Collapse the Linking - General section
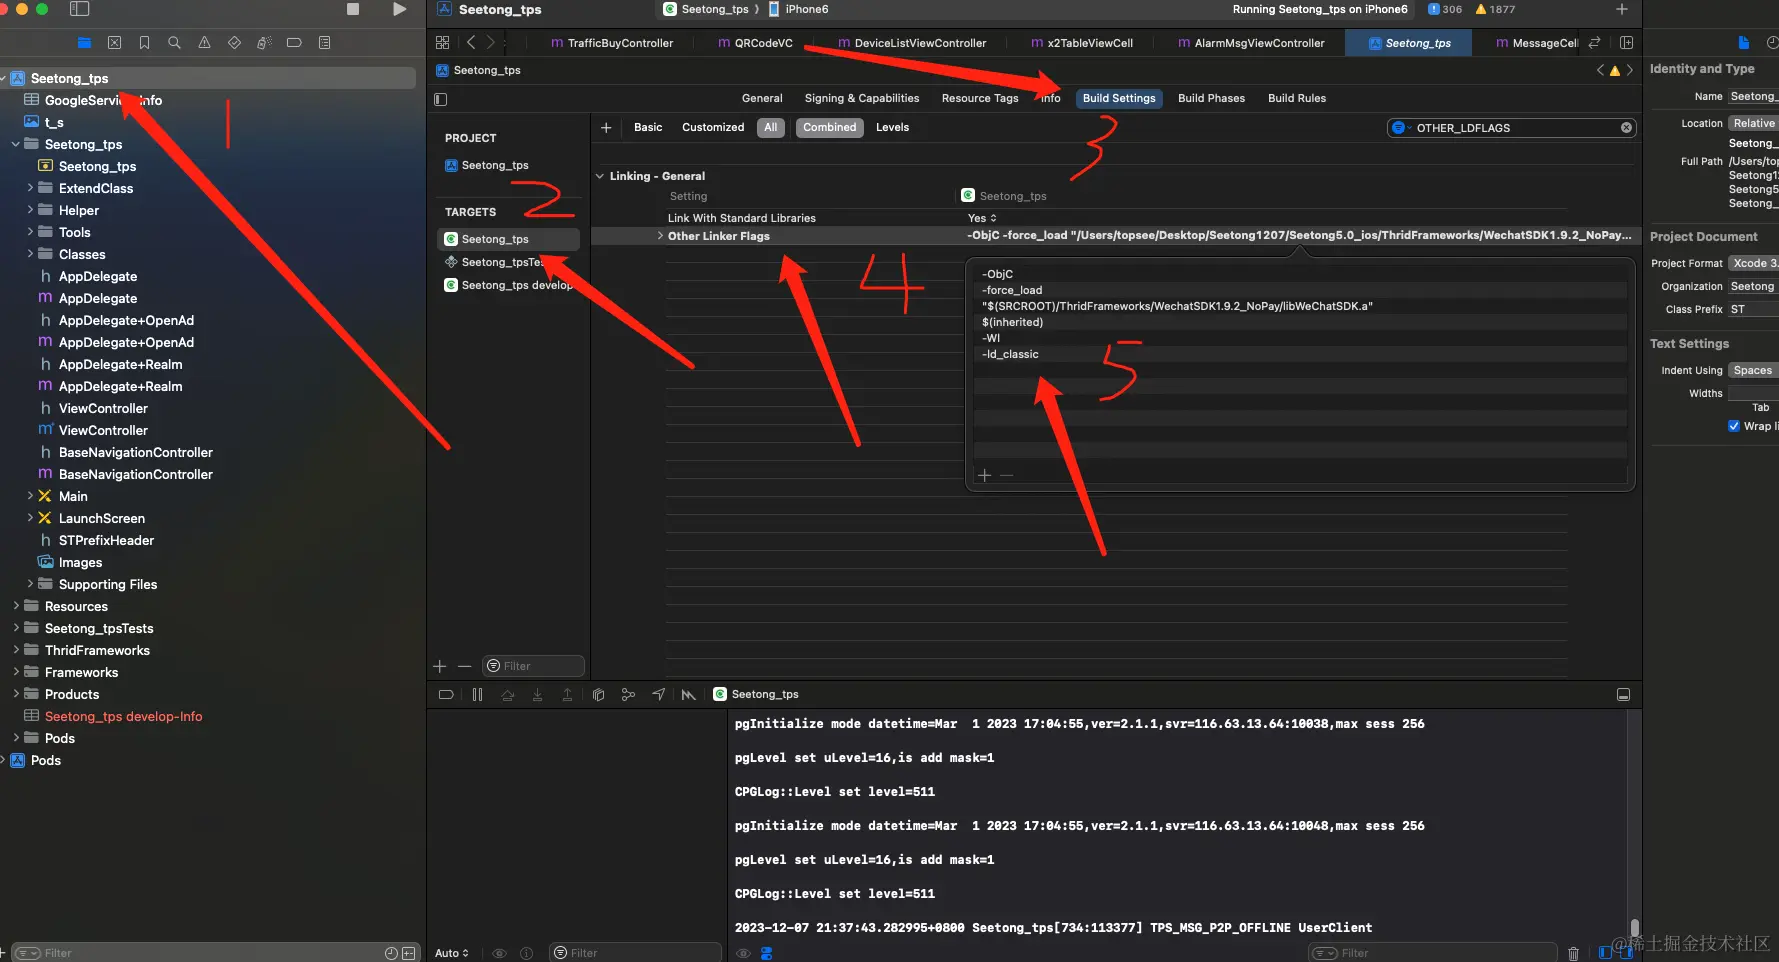The height and width of the screenshot is (962, 1779). pyautogui.click(x=600, y=177)
